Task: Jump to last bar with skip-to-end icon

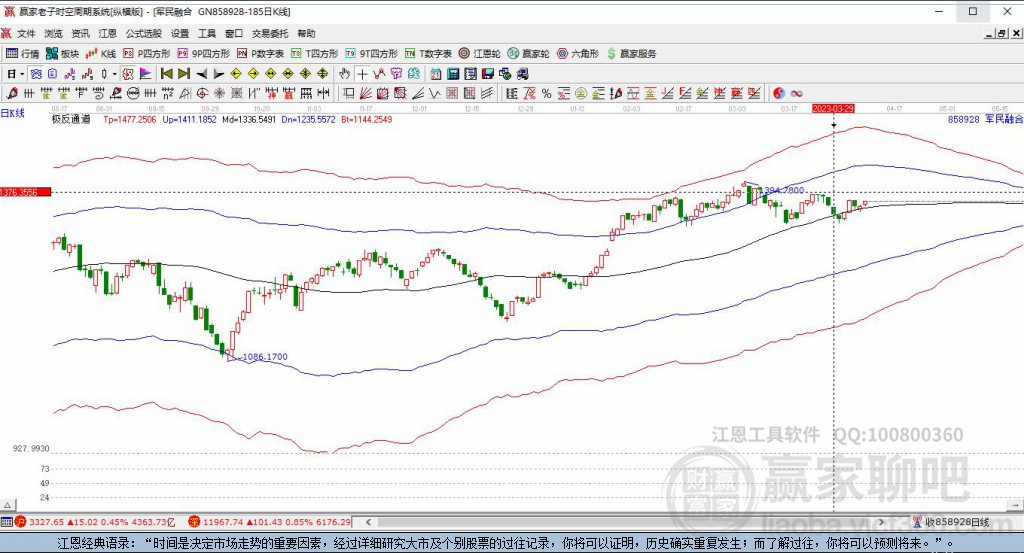Action: click(x=184, y=74)
